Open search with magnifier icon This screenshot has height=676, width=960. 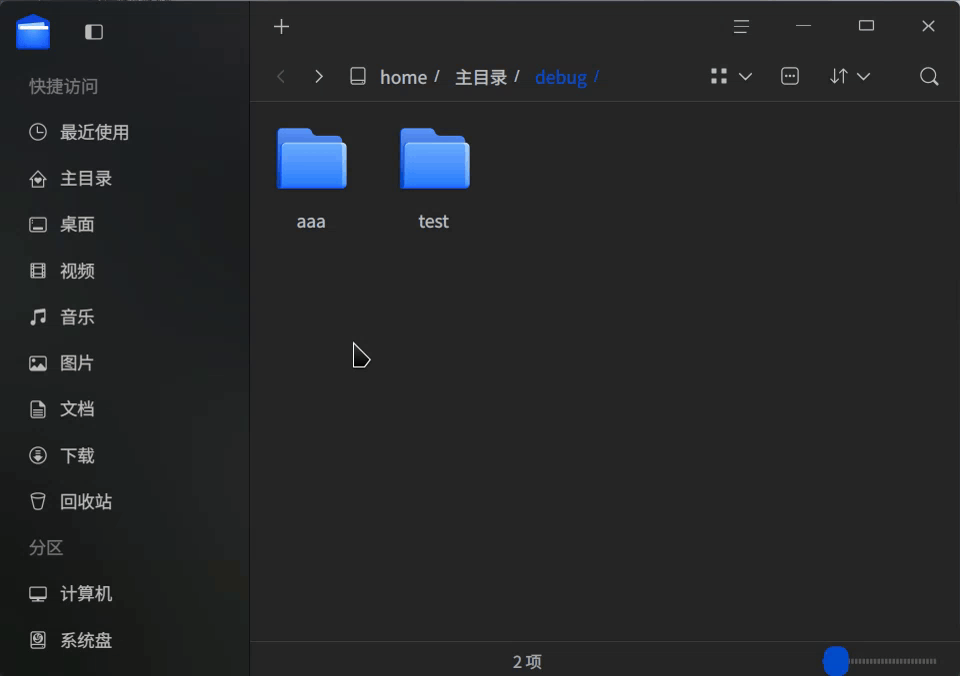pos(929,77)
